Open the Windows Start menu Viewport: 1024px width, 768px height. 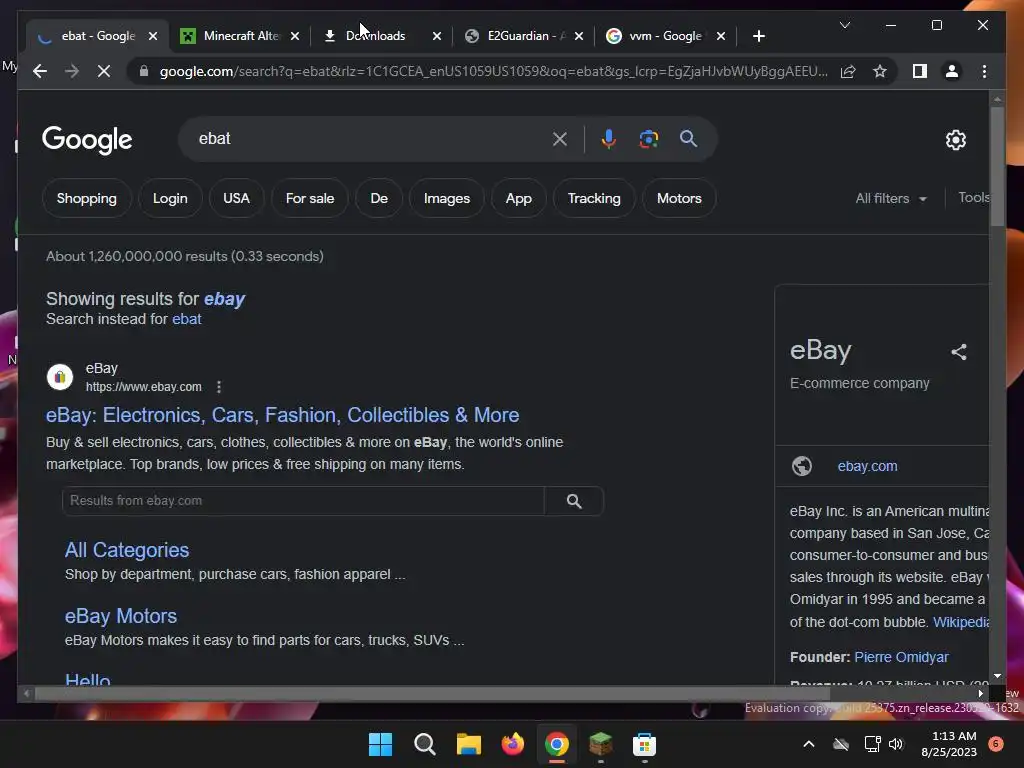380,744
